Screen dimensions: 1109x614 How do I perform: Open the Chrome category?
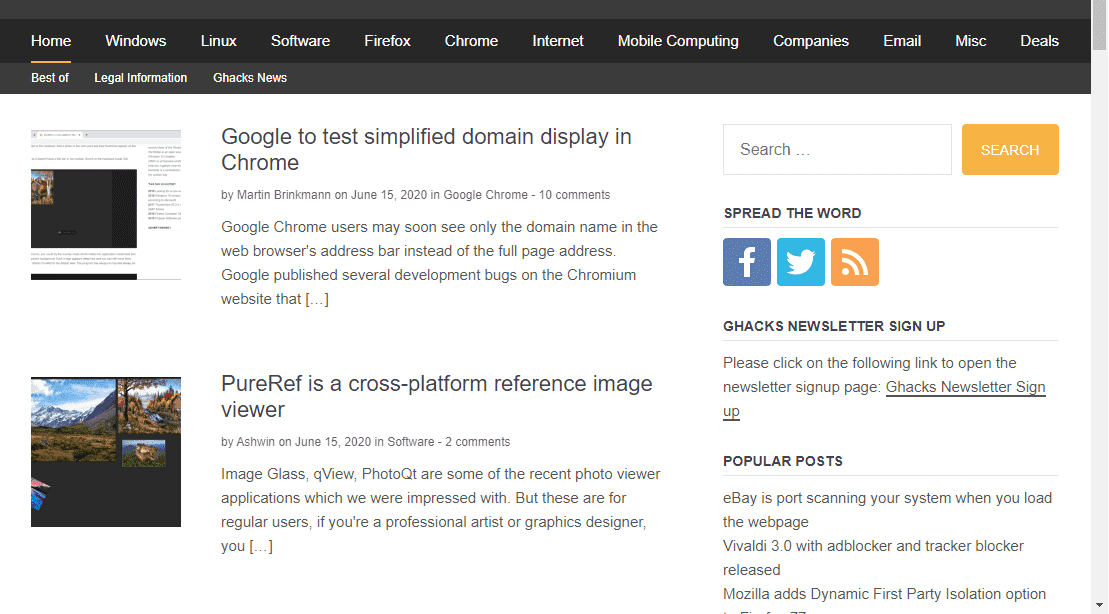471,41
